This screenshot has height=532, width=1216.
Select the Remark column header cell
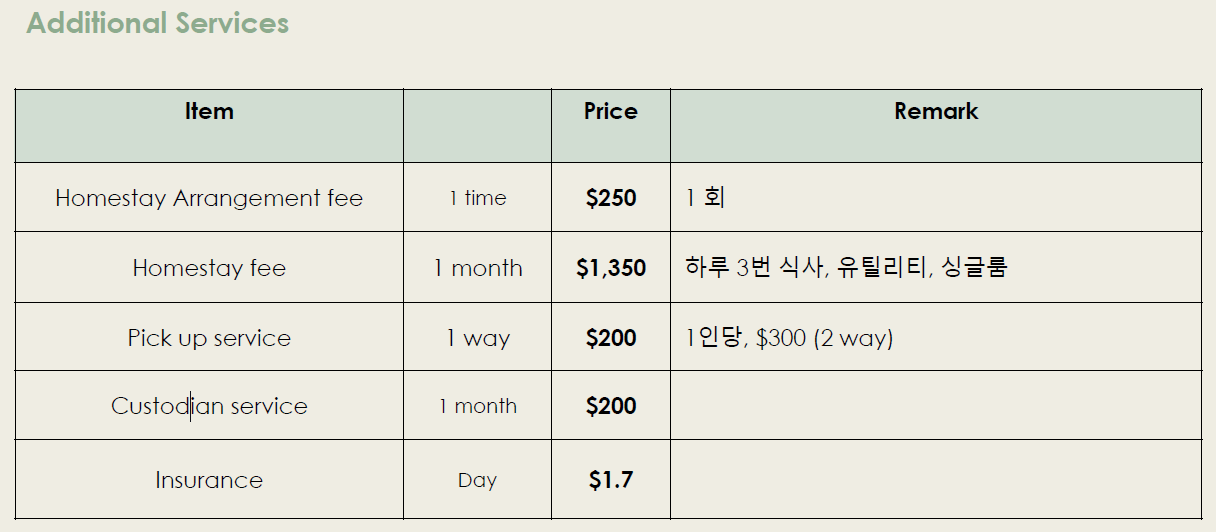[x=935, y=112]
